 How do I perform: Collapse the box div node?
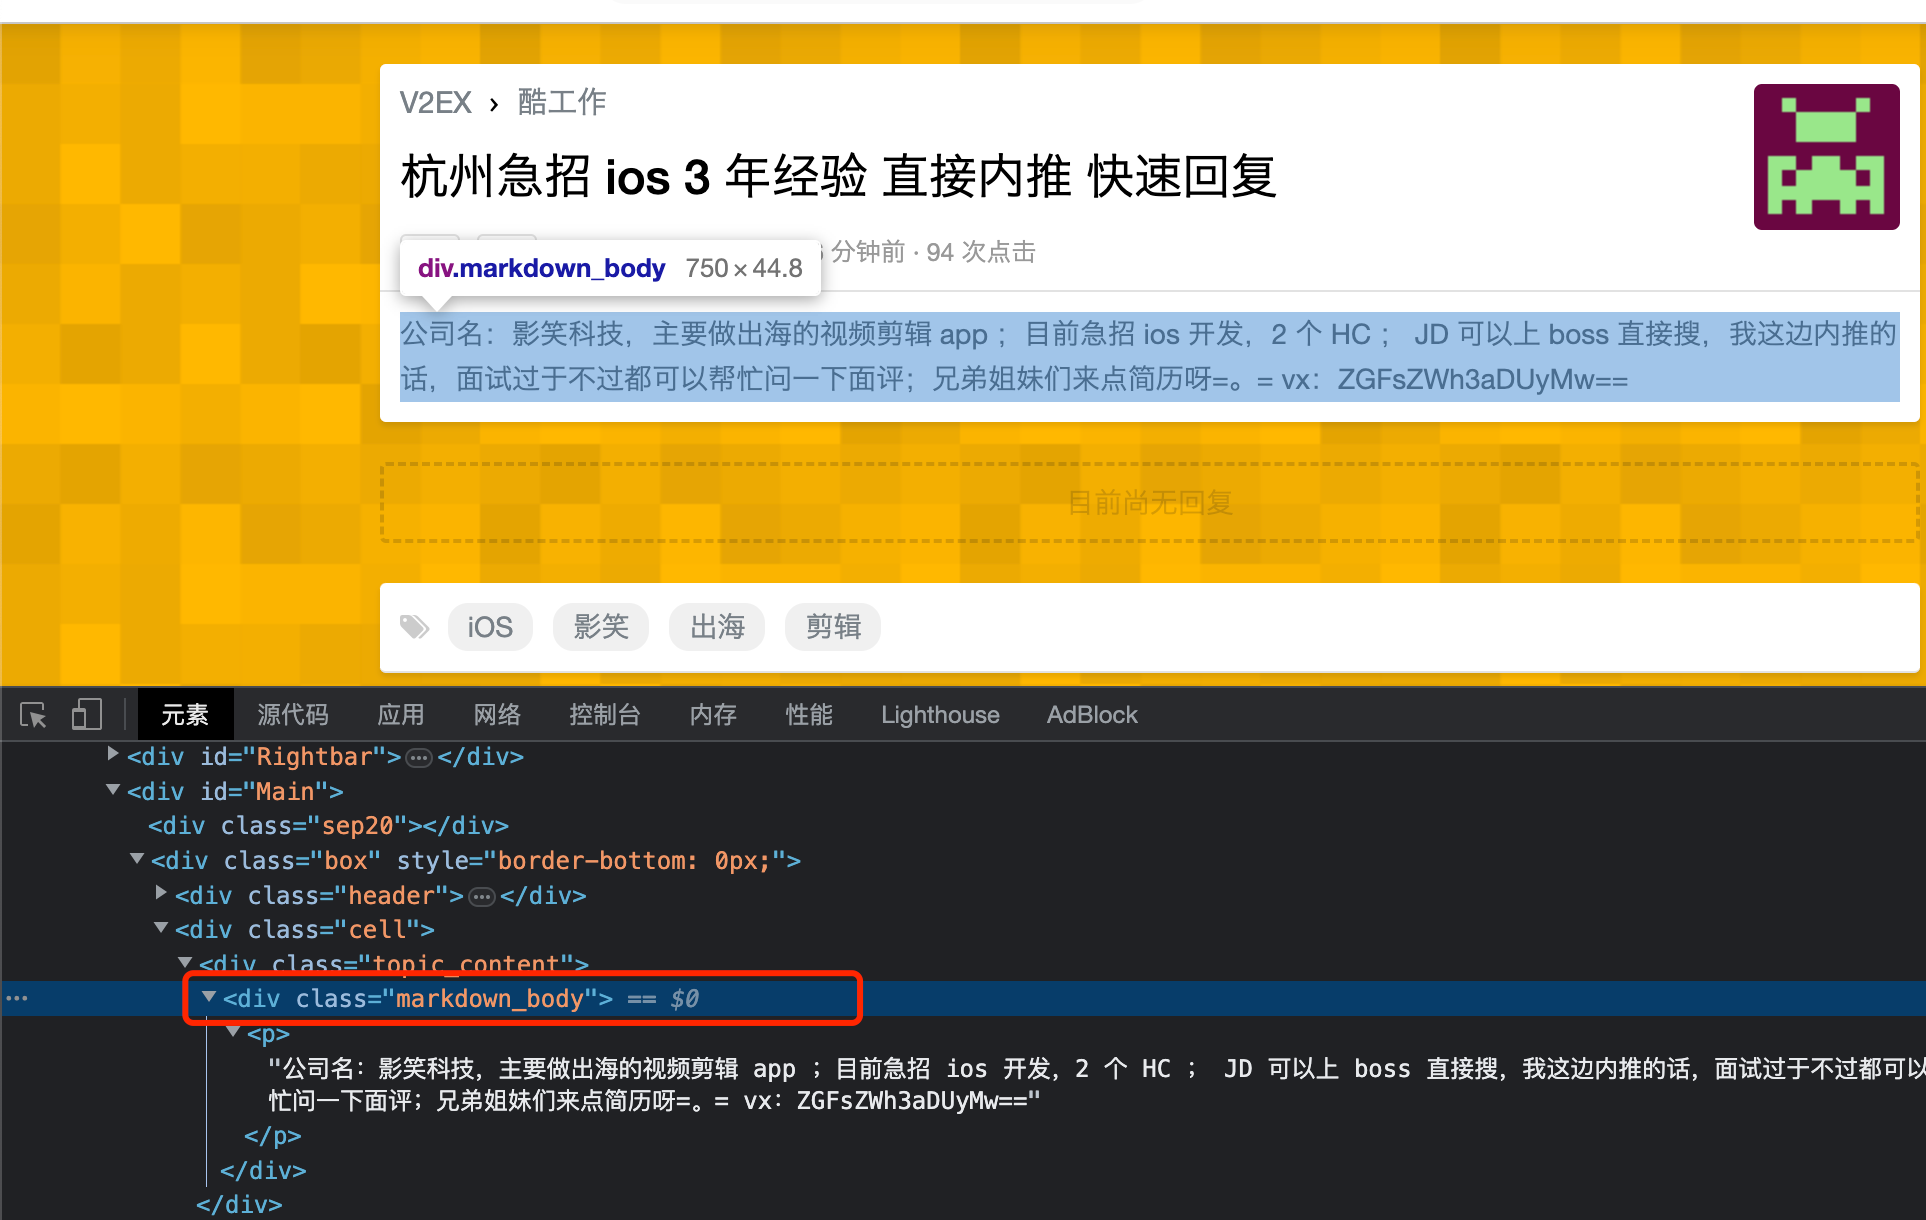point(137,859)
